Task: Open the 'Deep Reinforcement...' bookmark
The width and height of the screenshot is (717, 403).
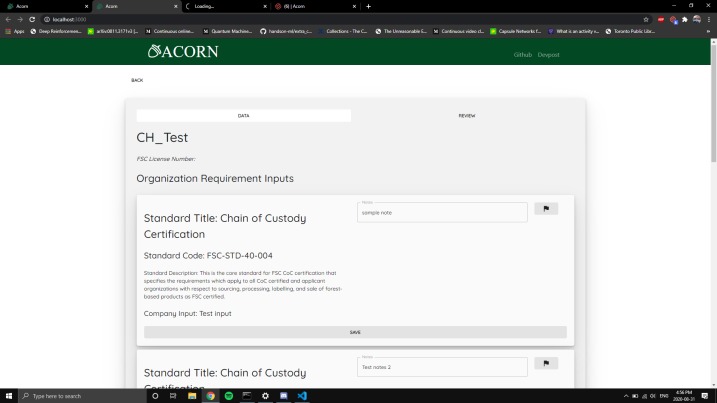Action: (x=56, y=31)
